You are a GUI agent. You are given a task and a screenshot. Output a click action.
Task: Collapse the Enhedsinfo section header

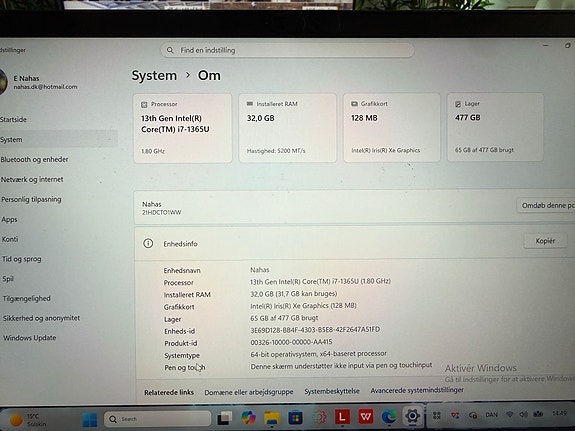tap(355, 243)
